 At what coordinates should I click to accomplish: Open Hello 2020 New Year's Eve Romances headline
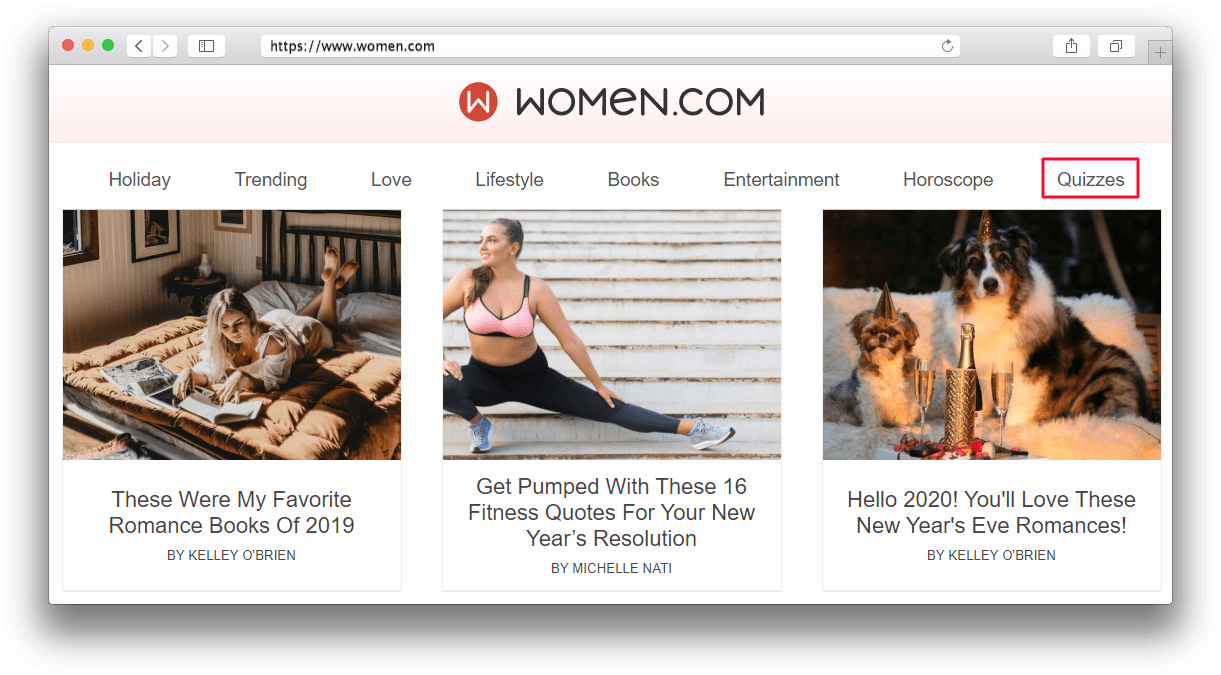(x=992, y=512)
